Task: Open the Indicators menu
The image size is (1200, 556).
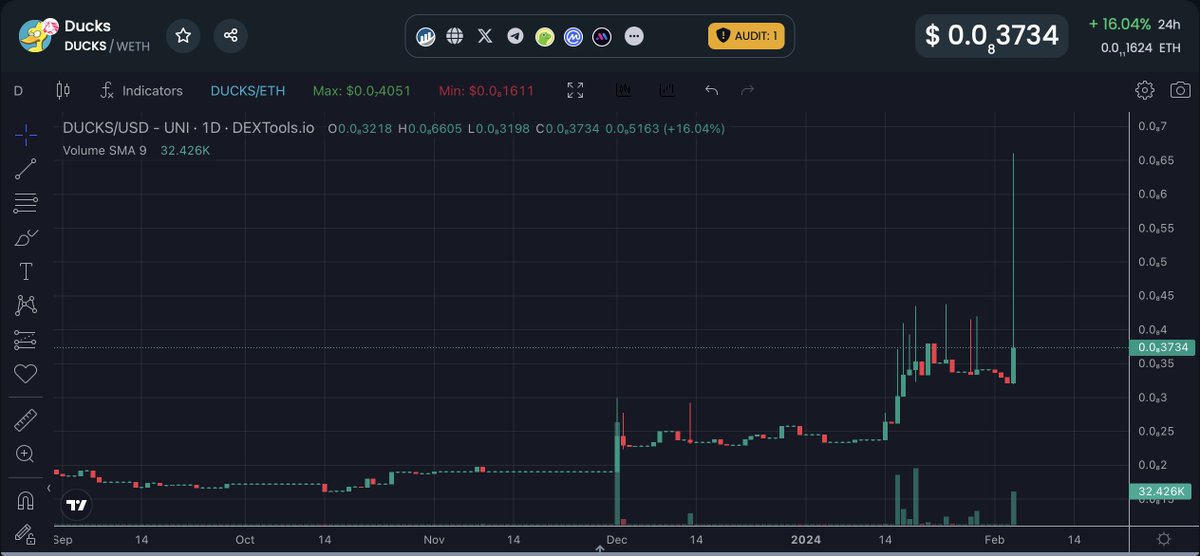Action: (142, 91)
